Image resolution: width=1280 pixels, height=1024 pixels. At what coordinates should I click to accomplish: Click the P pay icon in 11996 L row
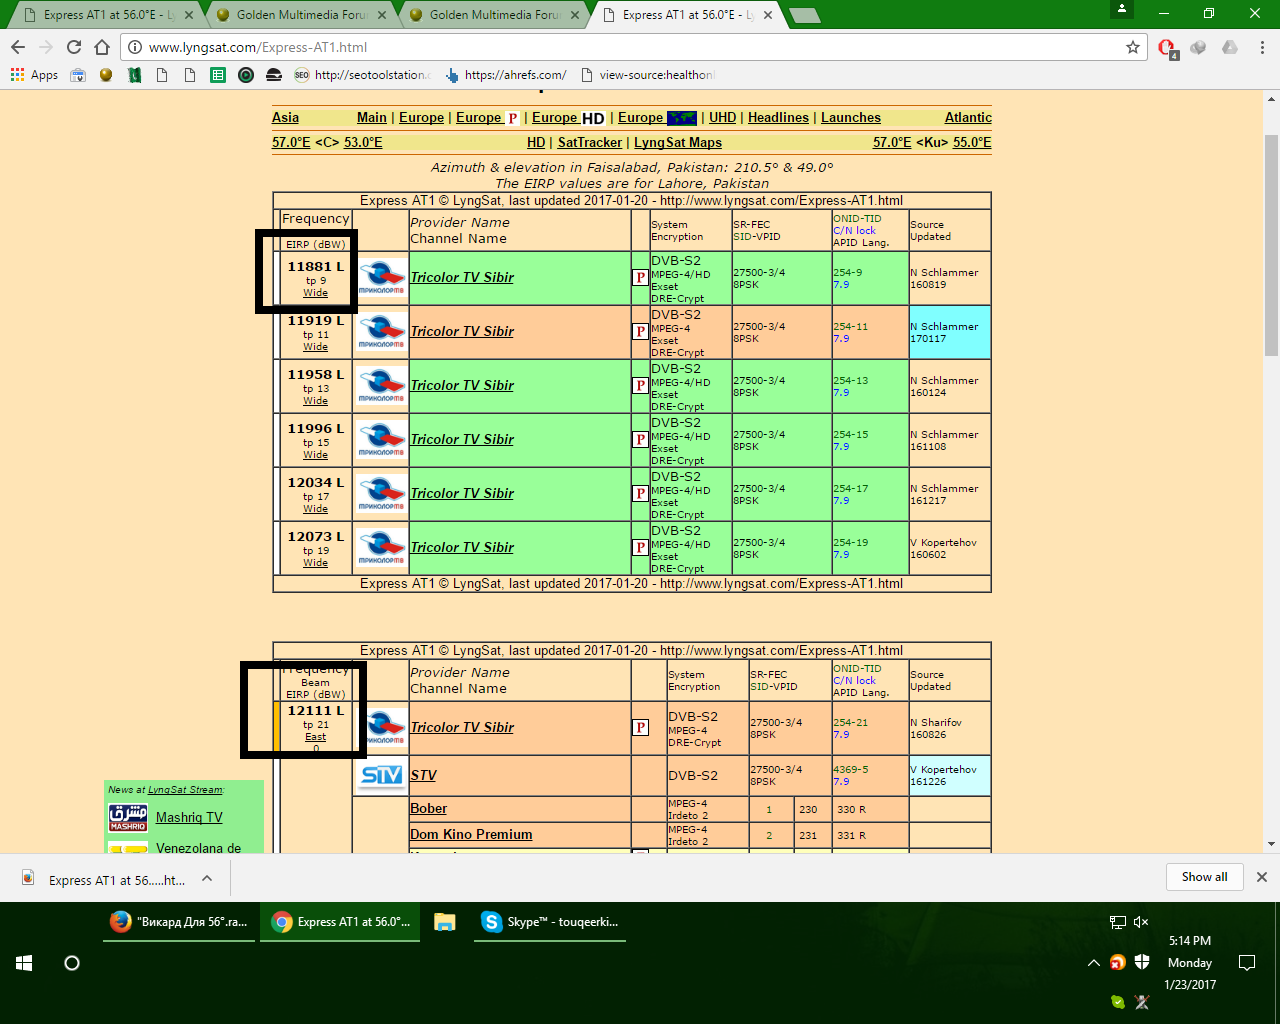(x=640, y=440)
